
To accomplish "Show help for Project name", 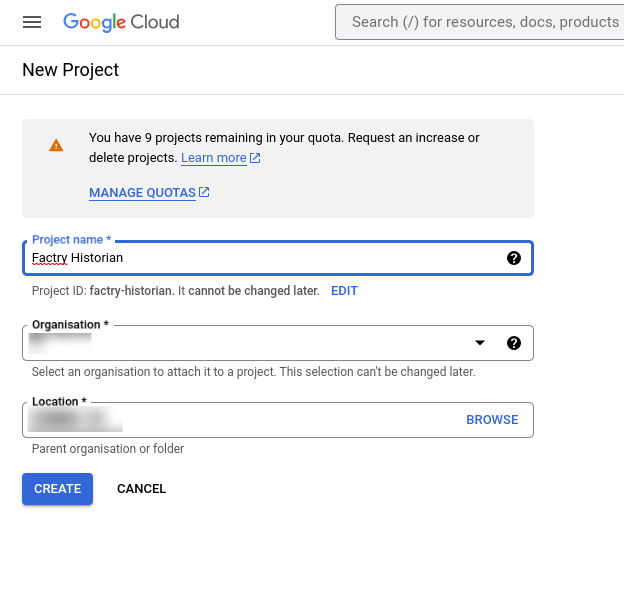I will [514, 258].
